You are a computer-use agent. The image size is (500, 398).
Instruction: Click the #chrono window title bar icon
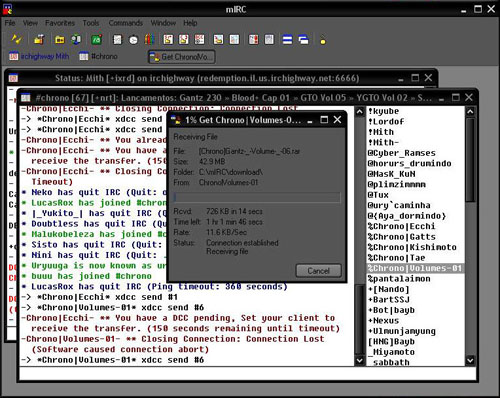pos(26,98)
